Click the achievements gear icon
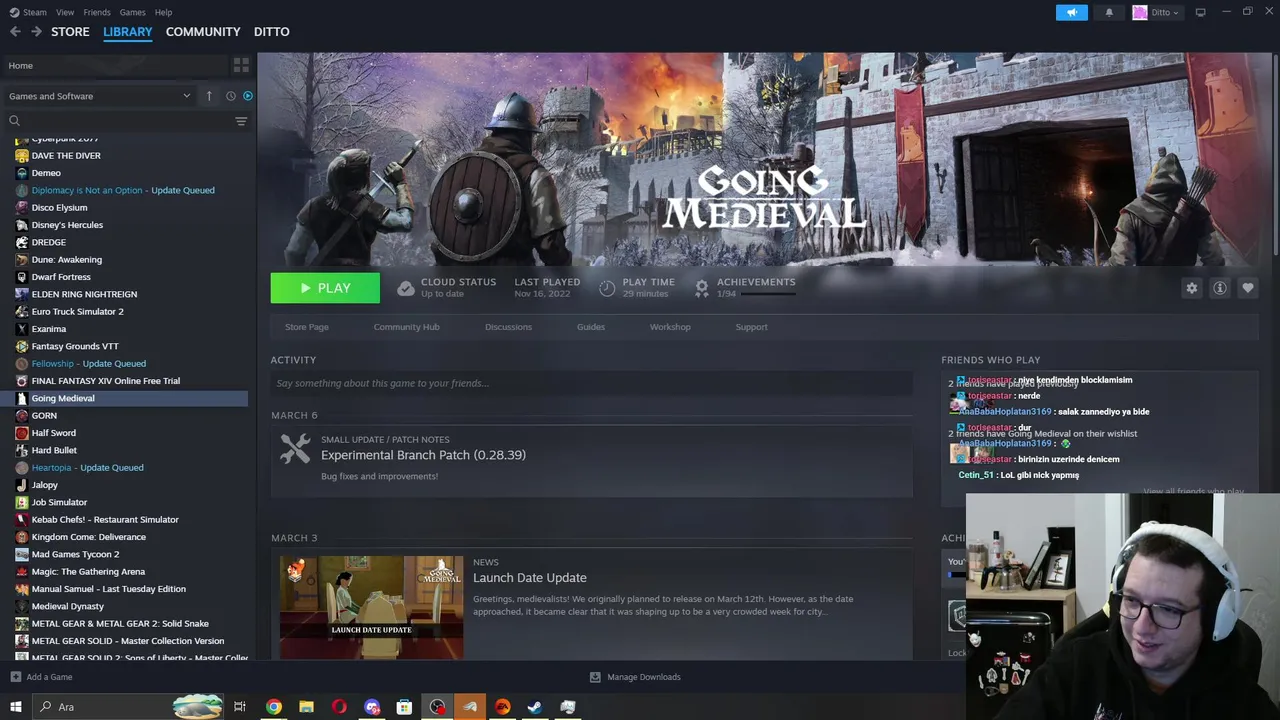The image size is (1280, 720). (x=702, y=288)
